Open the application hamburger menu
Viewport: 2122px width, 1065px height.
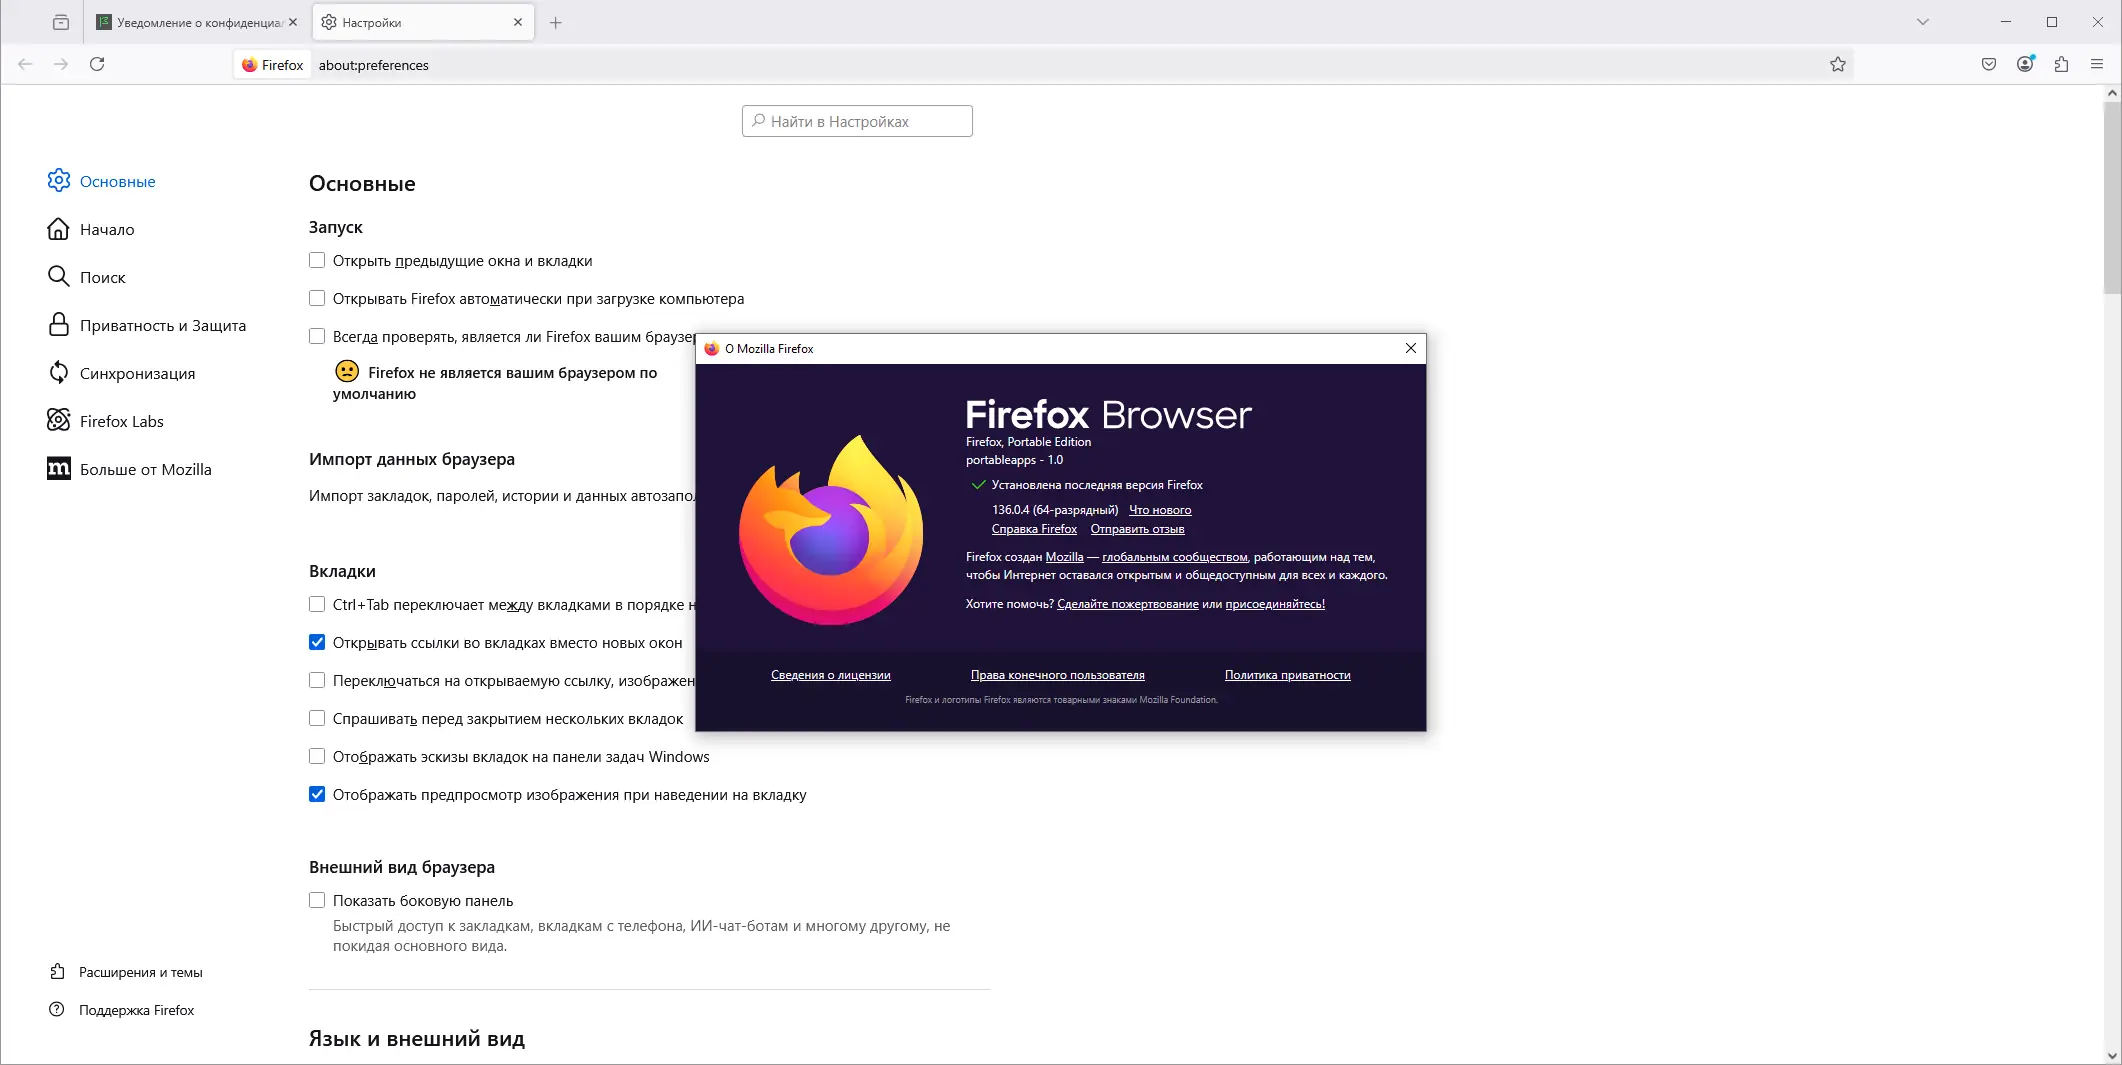2097,64
